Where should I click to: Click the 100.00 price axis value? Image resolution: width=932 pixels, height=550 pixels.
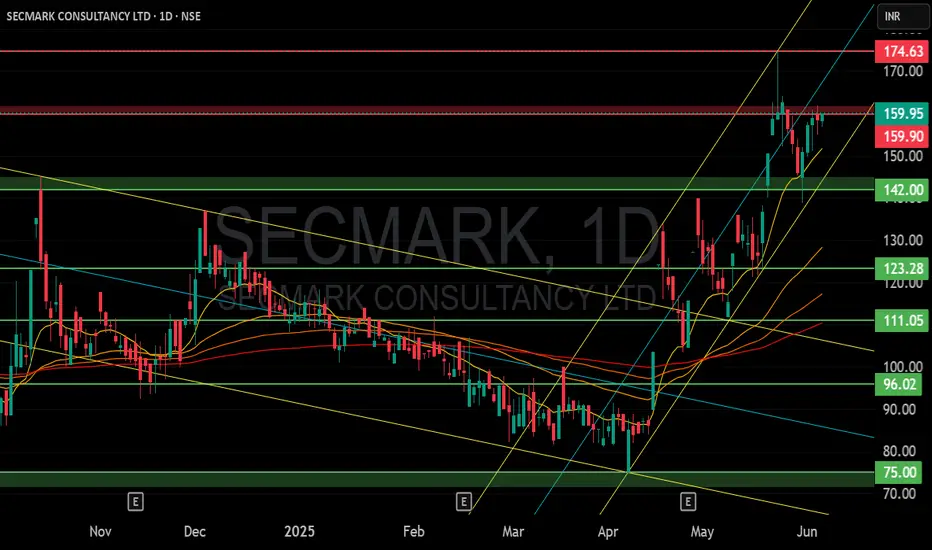tap(903, 367)
